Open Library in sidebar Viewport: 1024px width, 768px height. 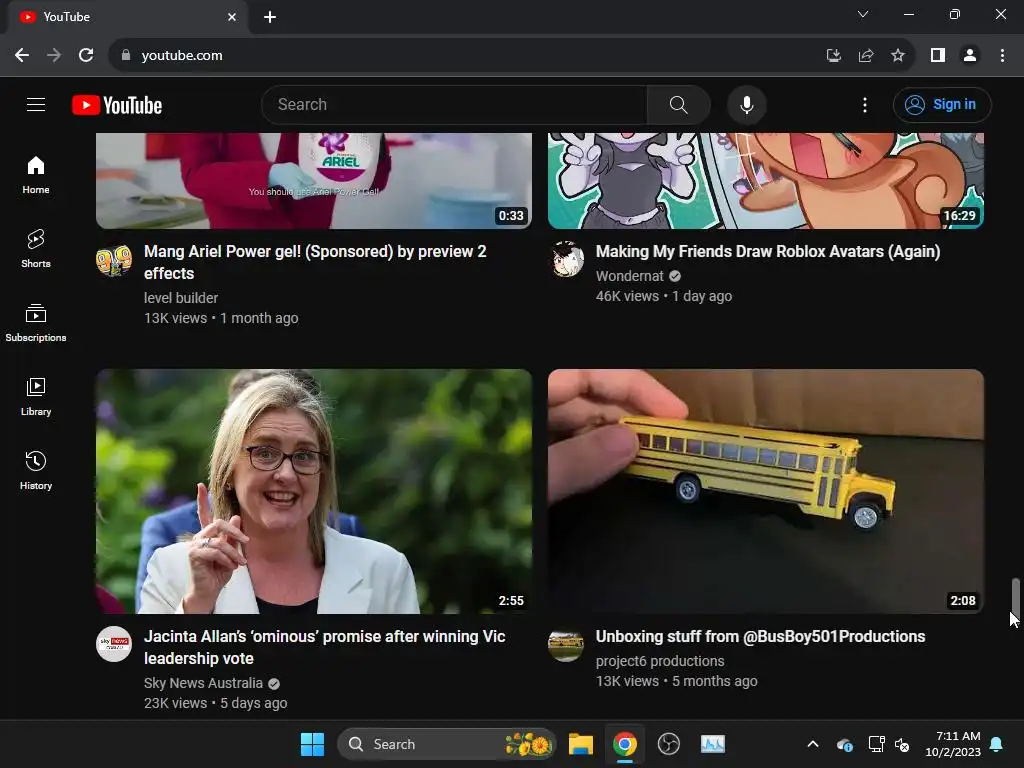[x=36, y=396]
